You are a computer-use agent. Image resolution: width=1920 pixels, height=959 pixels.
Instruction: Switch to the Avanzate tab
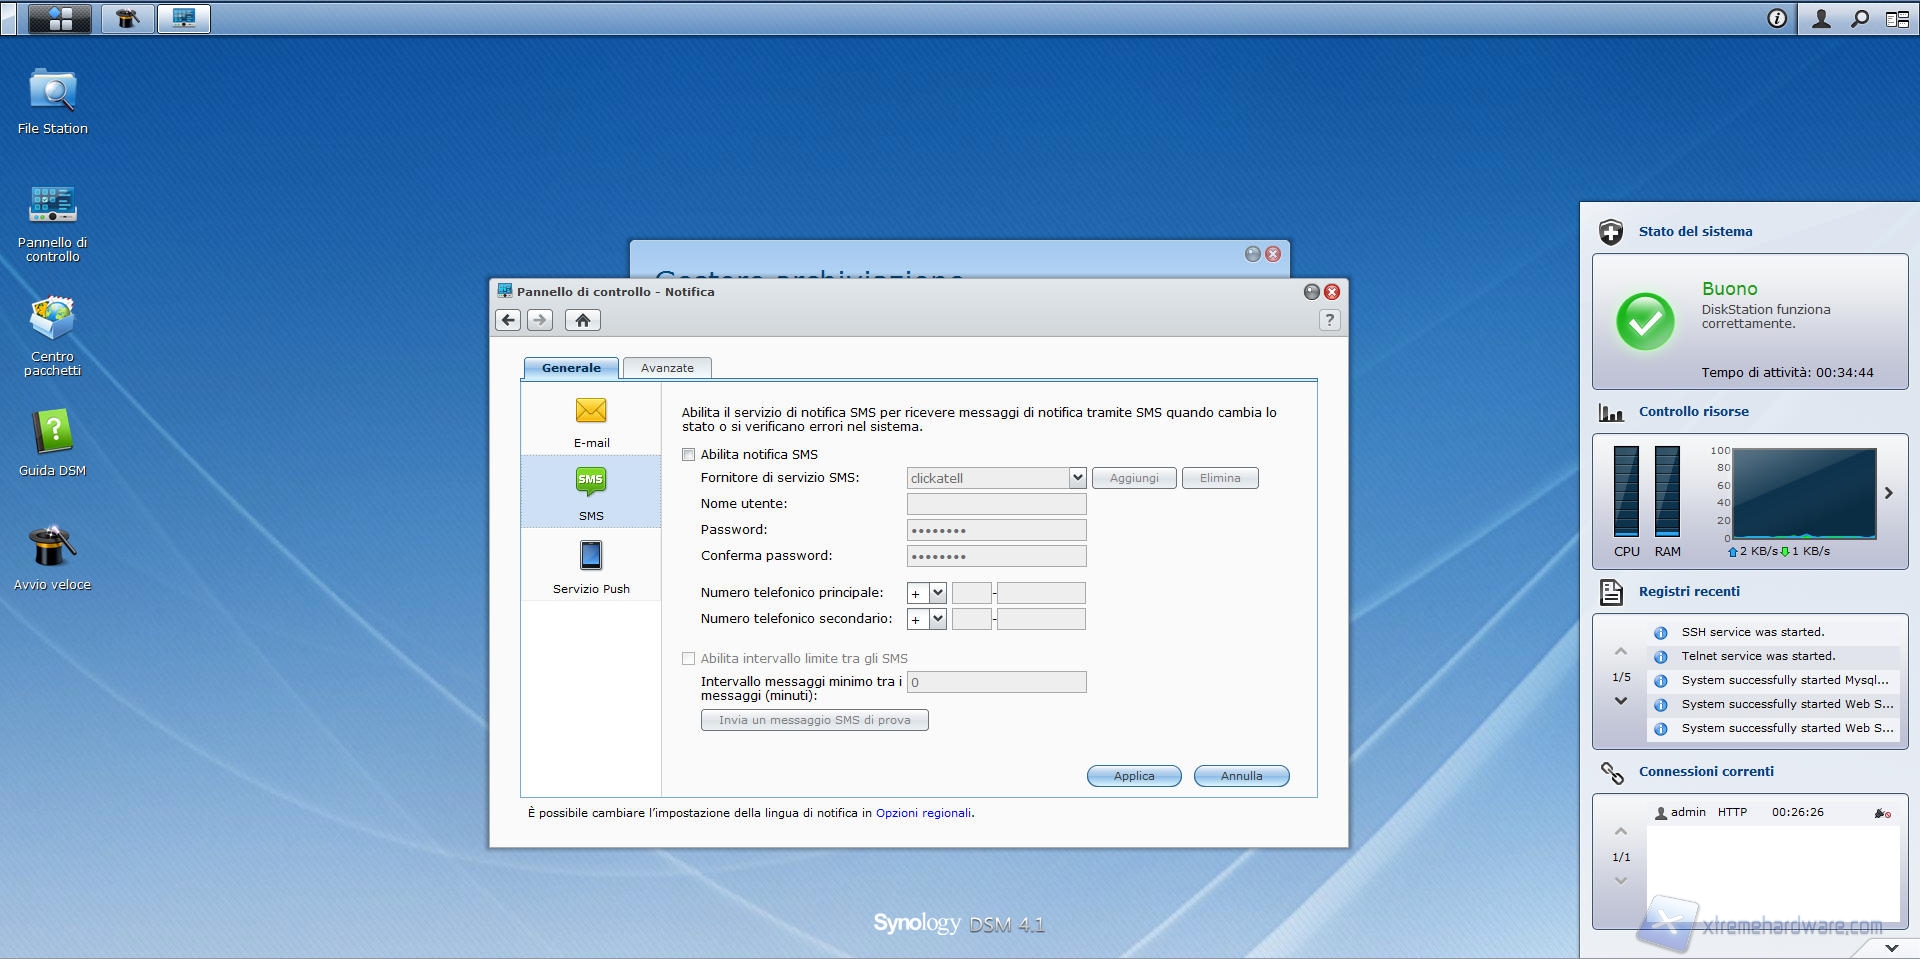(x=667, y=368)
